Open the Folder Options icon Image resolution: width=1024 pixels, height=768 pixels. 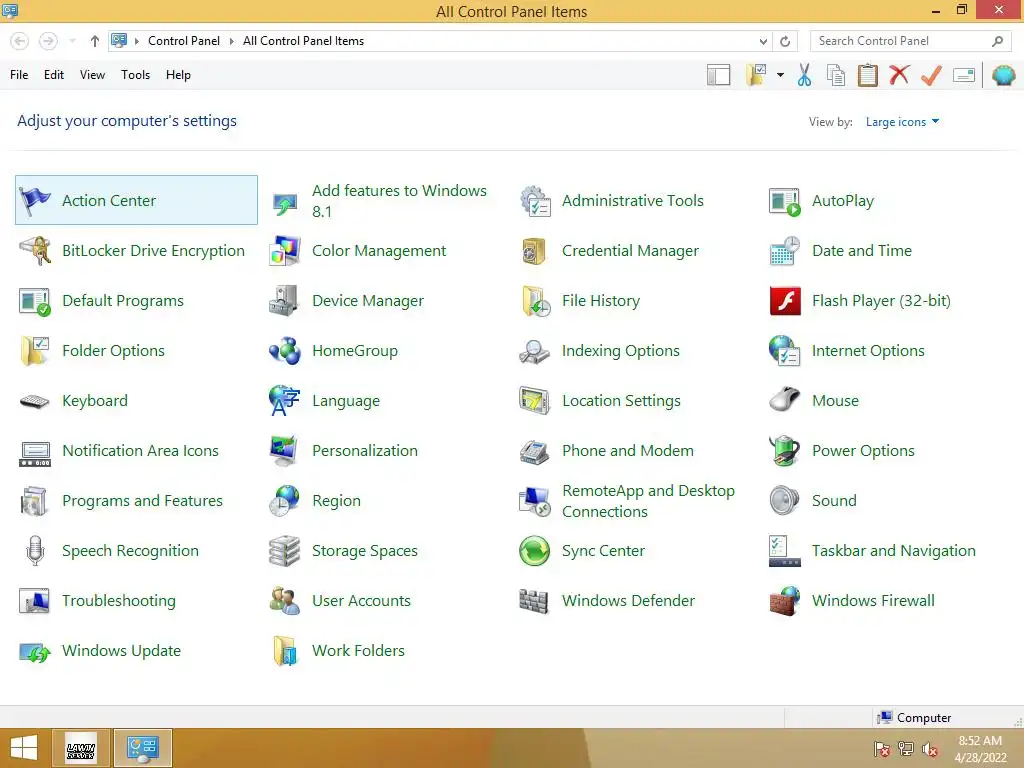35,351
